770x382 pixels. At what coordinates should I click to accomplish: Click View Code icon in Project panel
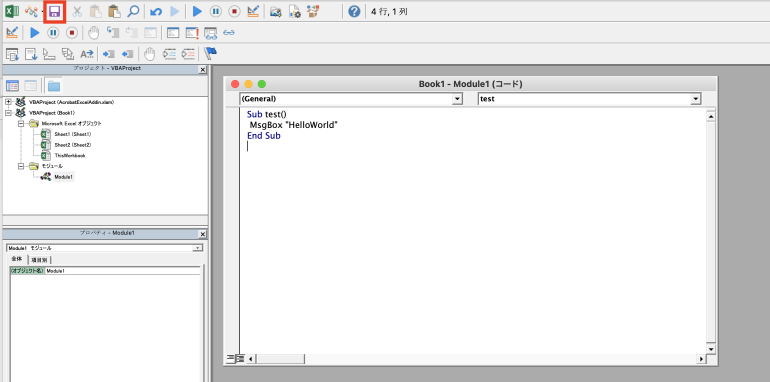(x=12, y=86)
